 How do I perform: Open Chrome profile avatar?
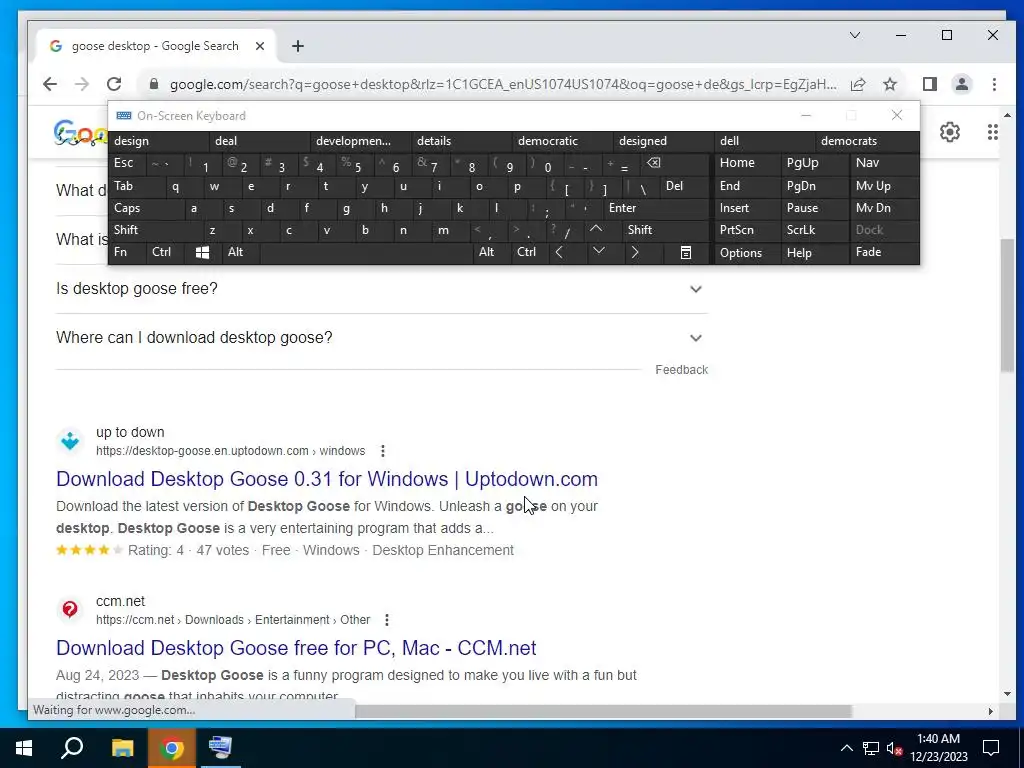(961, 84)
